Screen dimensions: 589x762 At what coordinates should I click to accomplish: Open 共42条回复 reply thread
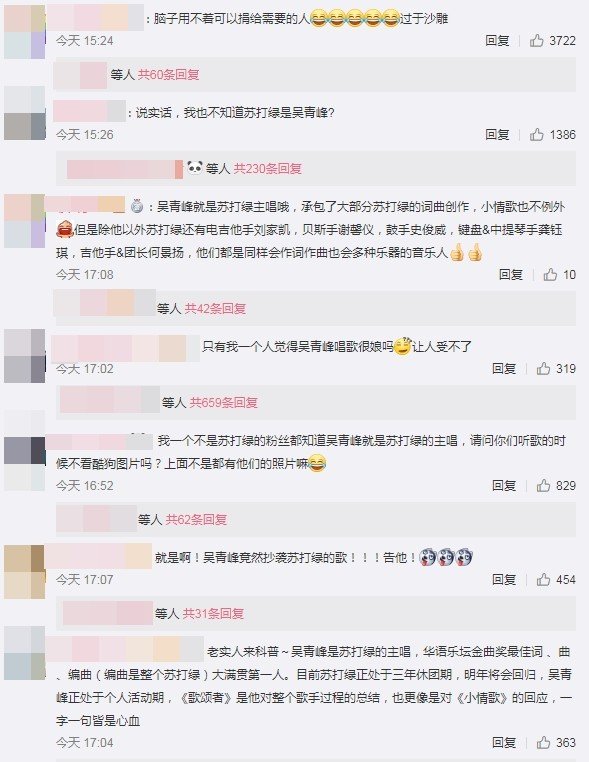pyautogui.click(x=215, y=309)
